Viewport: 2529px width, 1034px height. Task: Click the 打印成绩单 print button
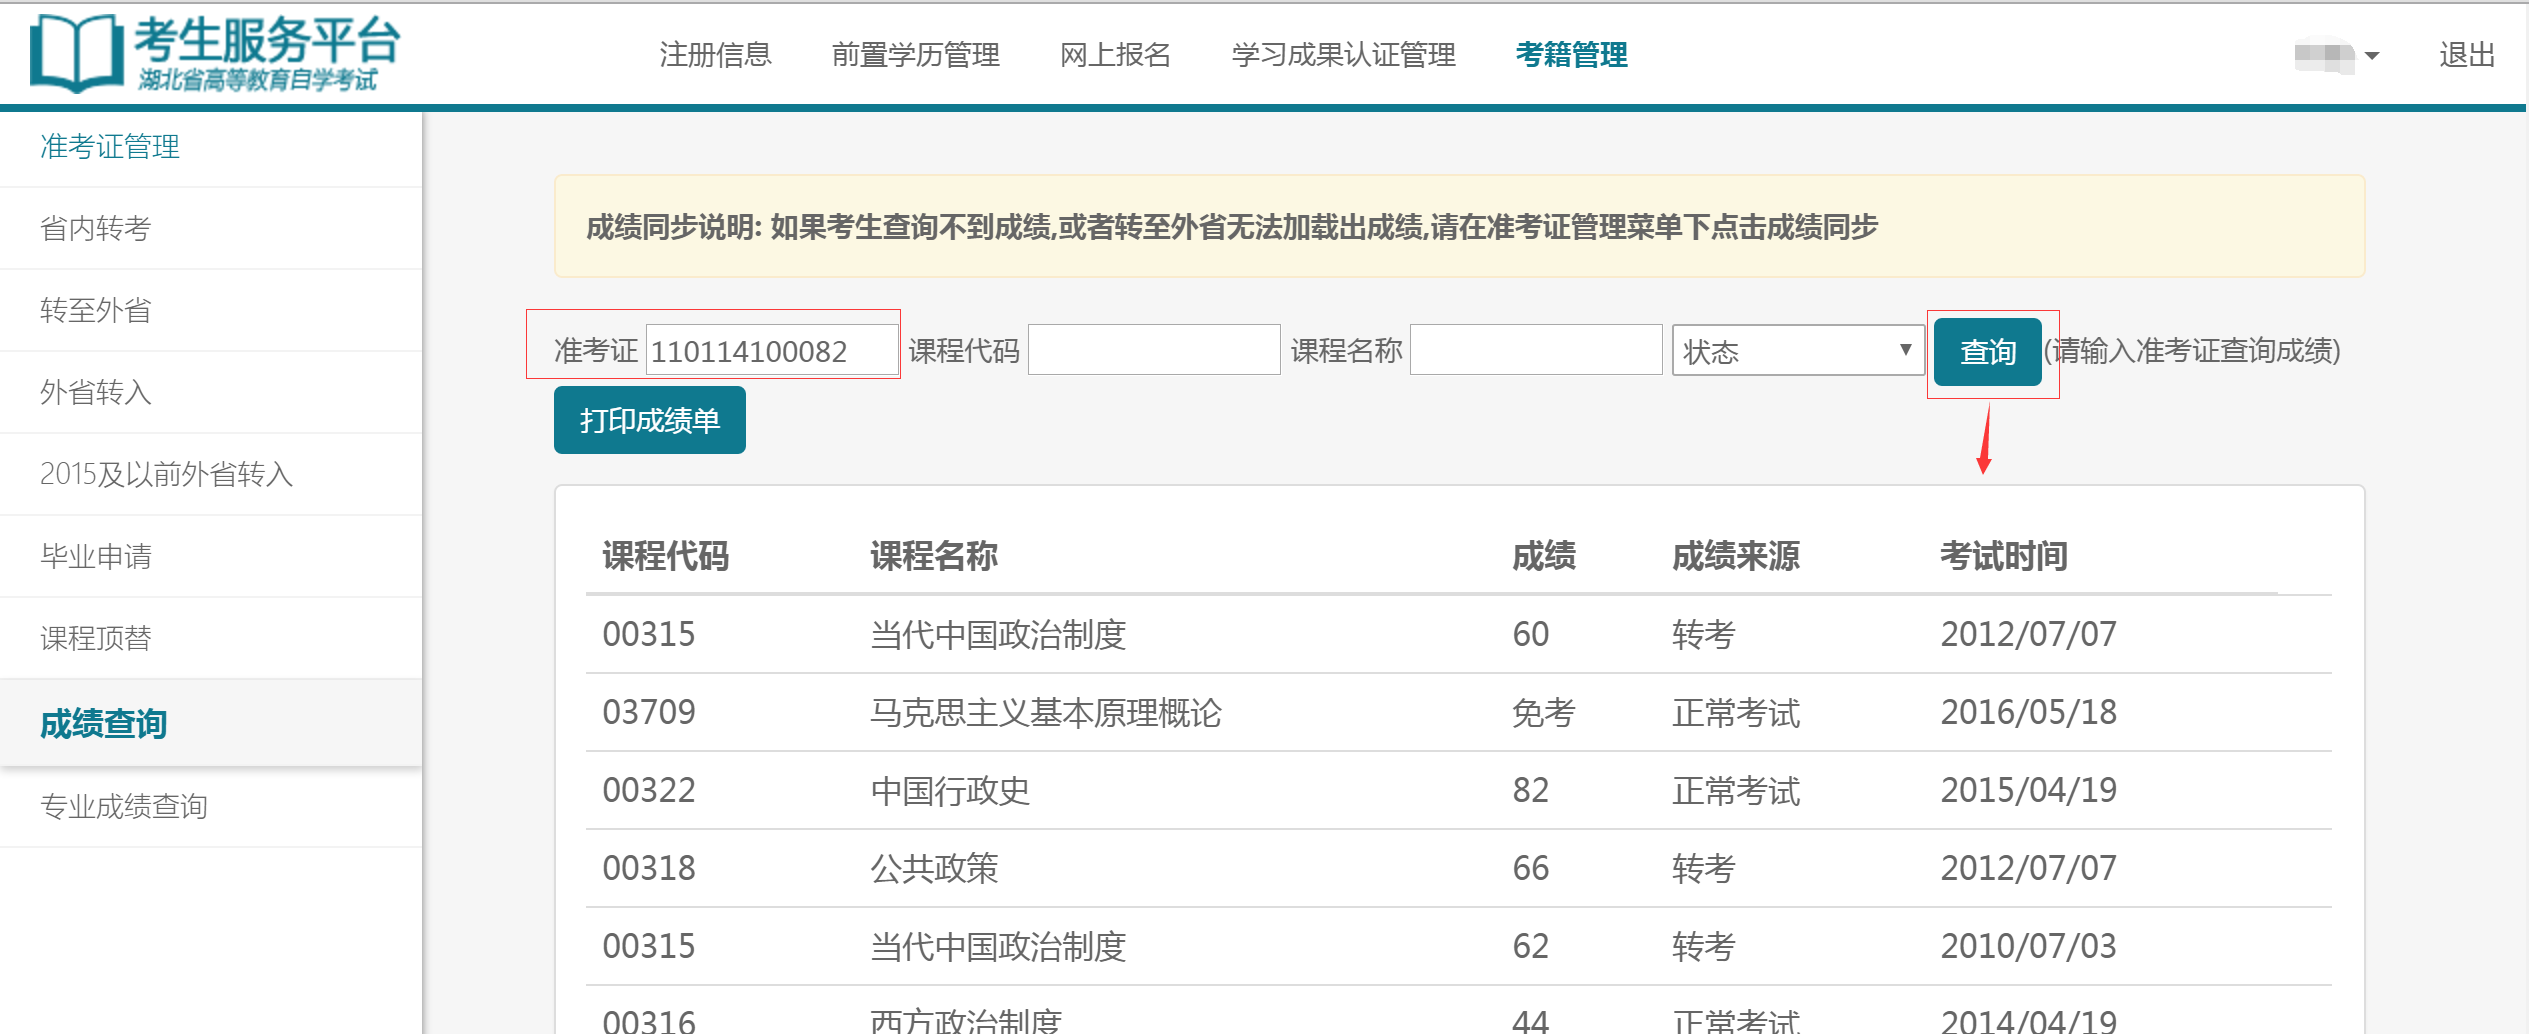click(648, 419)
